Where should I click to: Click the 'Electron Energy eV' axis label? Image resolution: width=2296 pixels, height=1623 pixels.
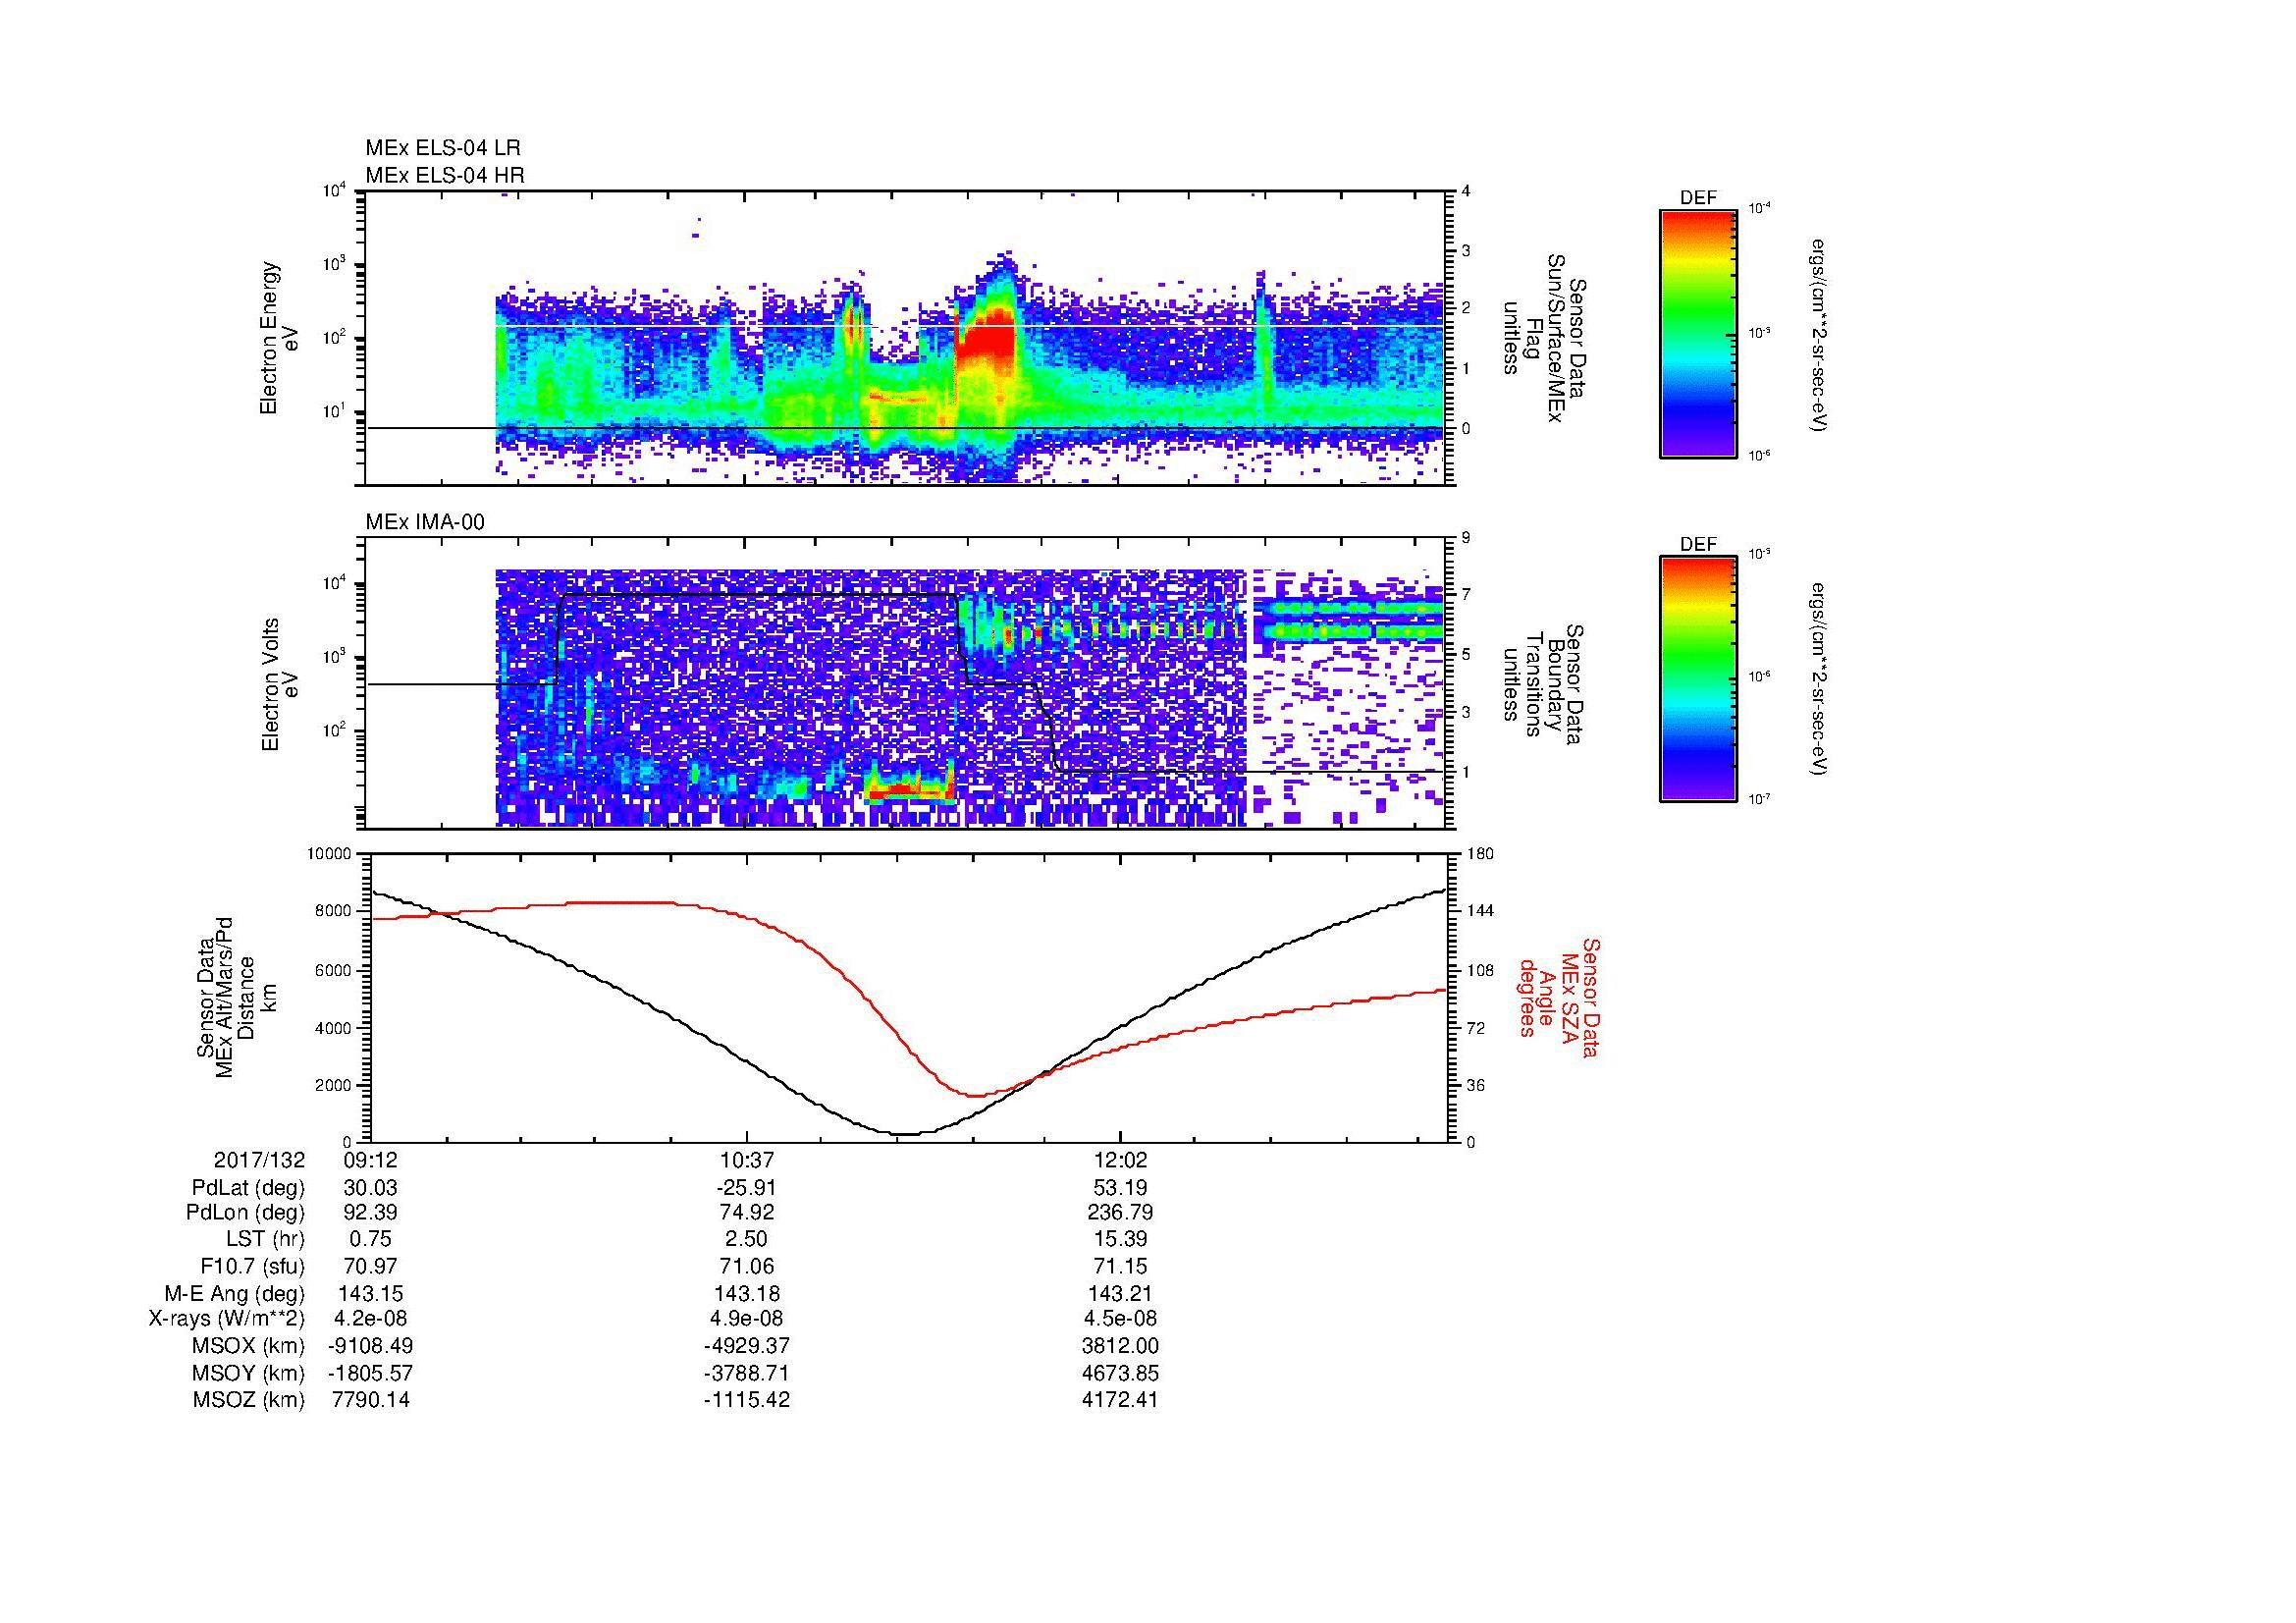click(x=280, y=338)
